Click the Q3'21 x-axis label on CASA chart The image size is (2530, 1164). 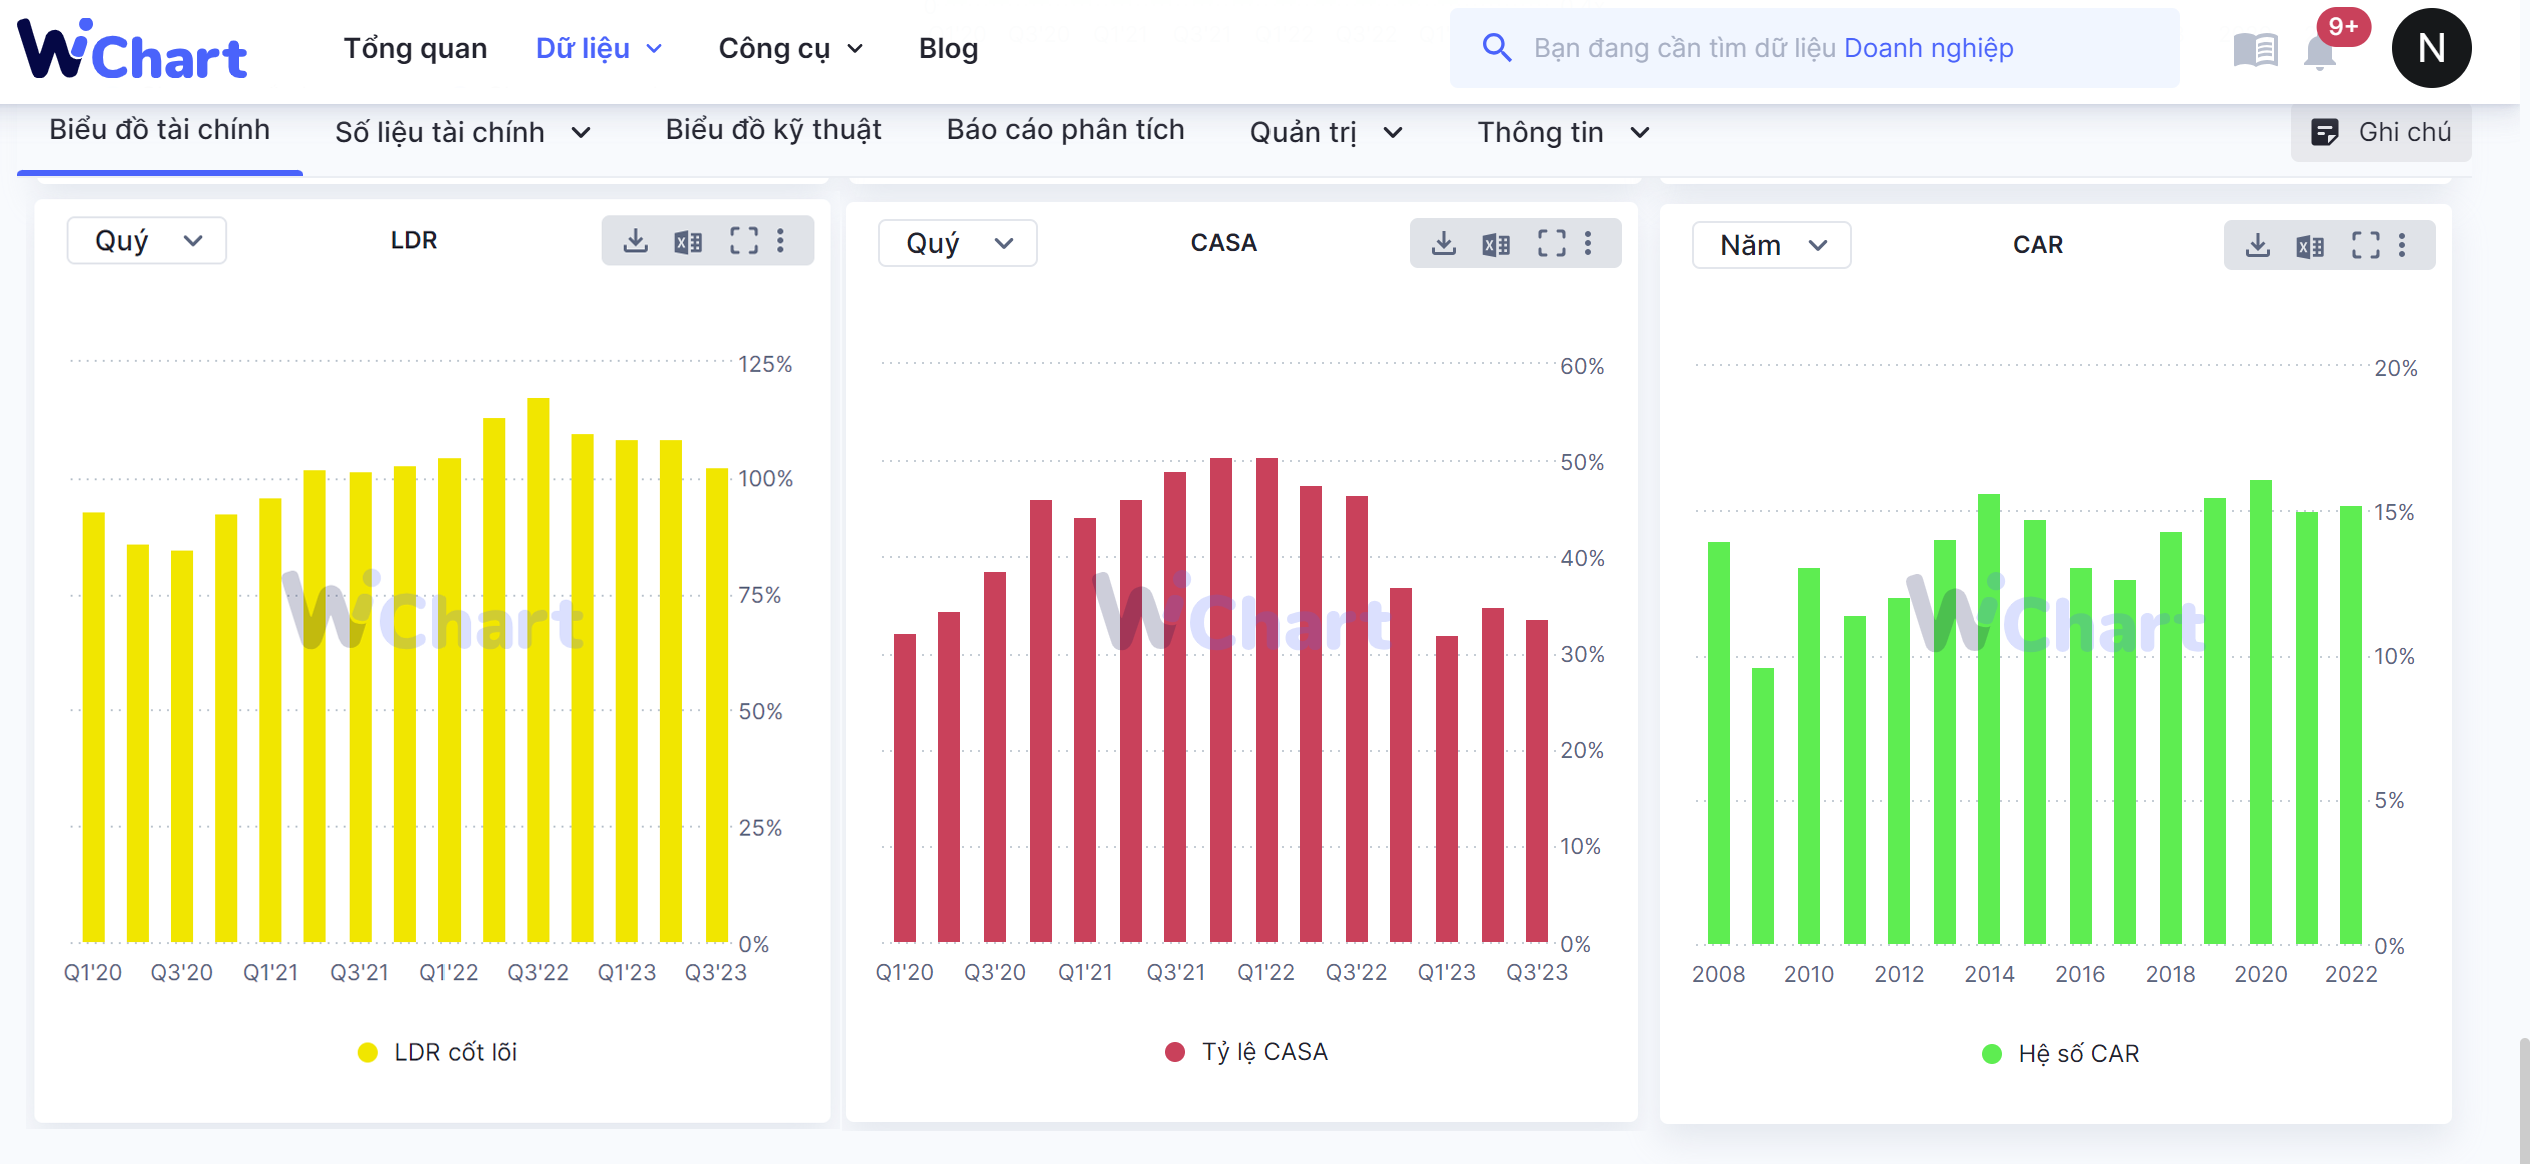(1176, 972)
